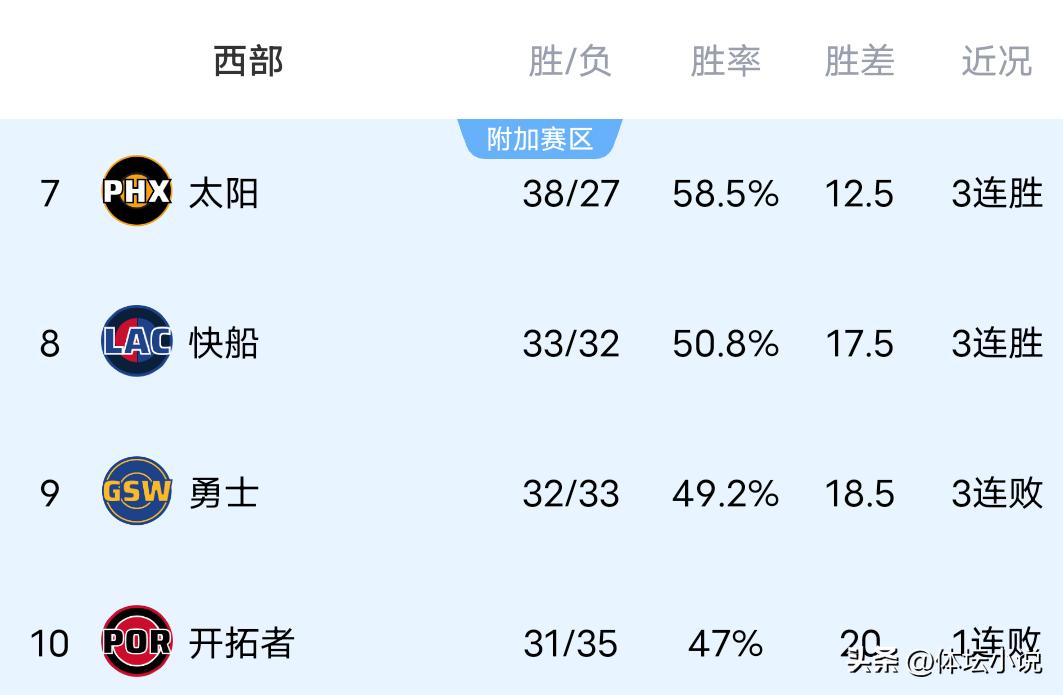Image resolution: width=1063 pixels, height=695 pixels.
Task: Click the Warriors GSW team logo
Action: [137, 491]
